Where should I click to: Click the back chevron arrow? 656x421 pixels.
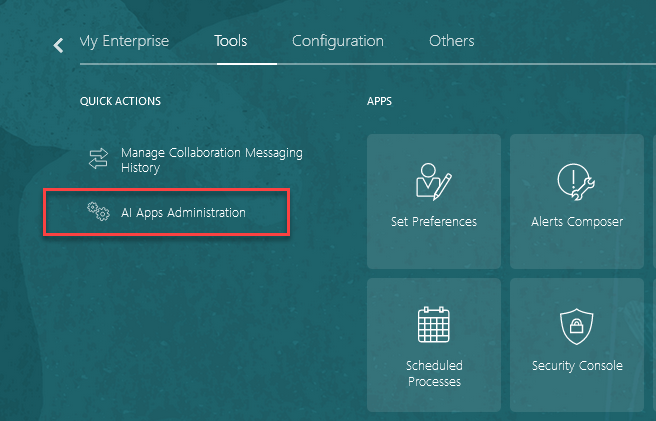tap(59, 45)
